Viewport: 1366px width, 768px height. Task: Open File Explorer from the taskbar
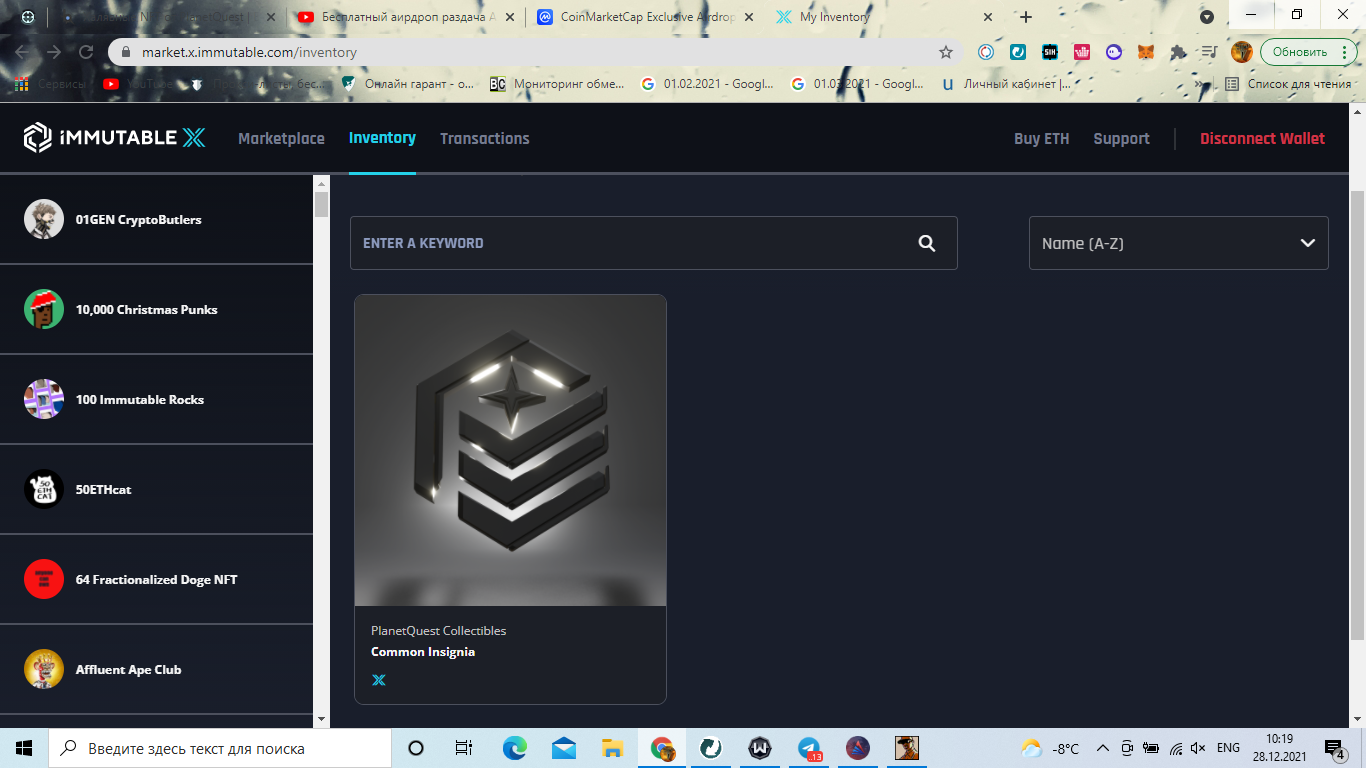(x=613, y=748)
